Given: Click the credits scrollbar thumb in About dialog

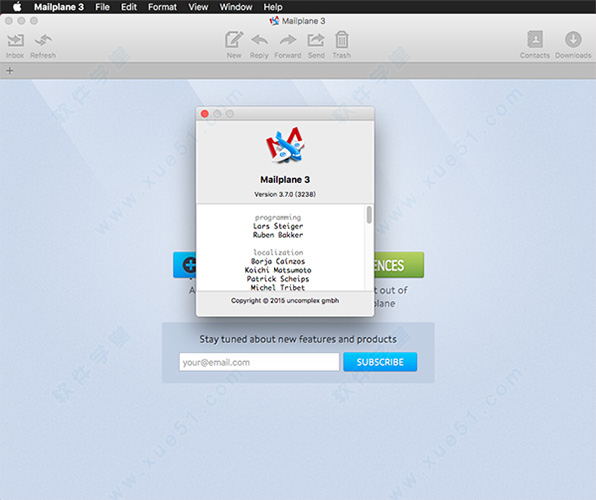Looking at the screenshot, I should (369, 215).
